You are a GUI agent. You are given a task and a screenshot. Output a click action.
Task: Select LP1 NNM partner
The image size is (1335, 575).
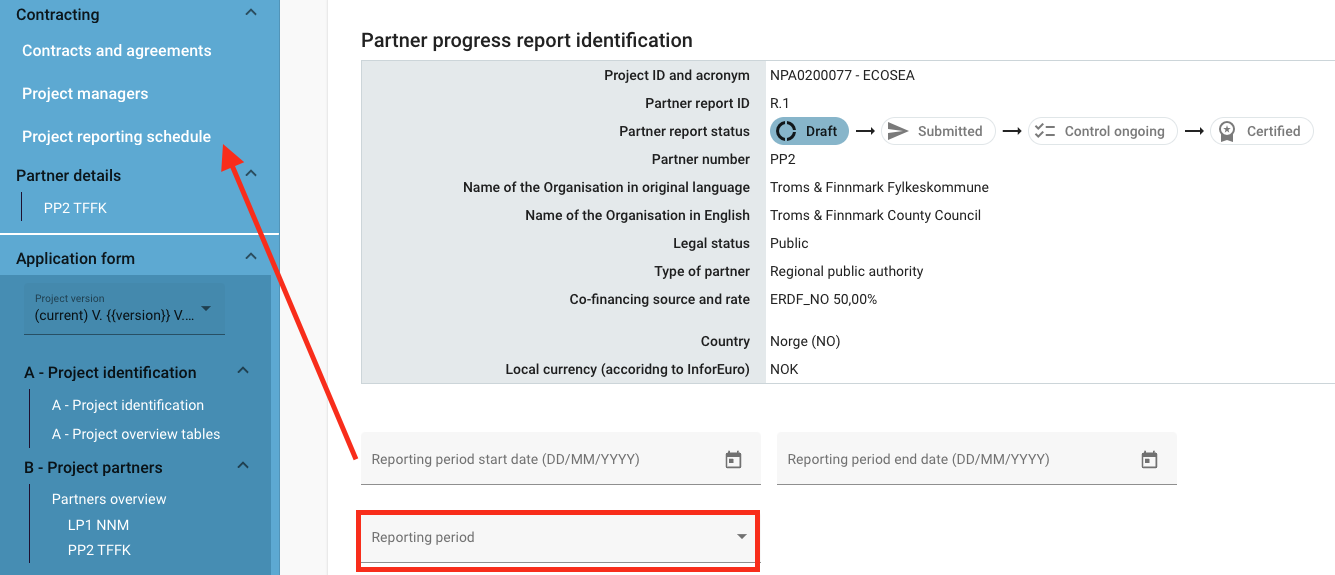point(98,525)
